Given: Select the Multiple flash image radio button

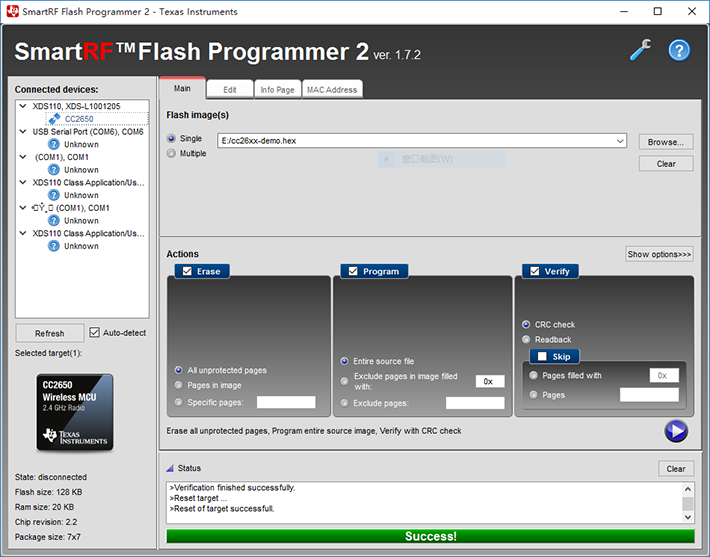Looking at the screenshot, I should pyautogui.click(x=171, y=154).
